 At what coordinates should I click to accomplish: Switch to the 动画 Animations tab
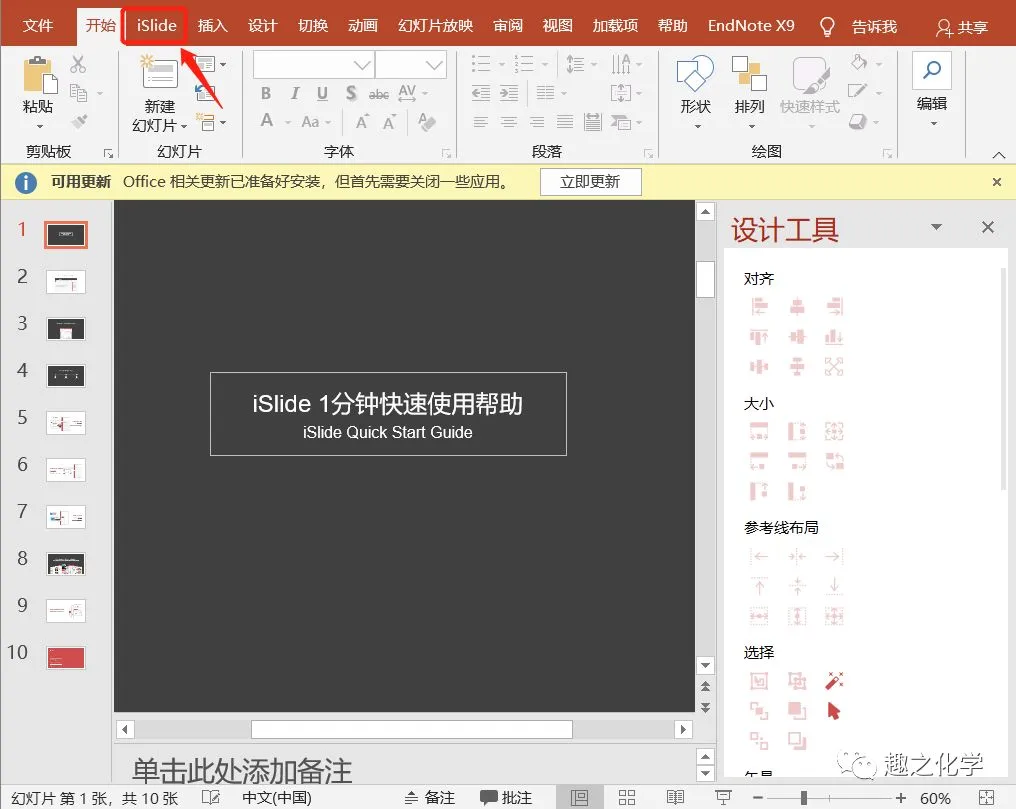point(363,26)
